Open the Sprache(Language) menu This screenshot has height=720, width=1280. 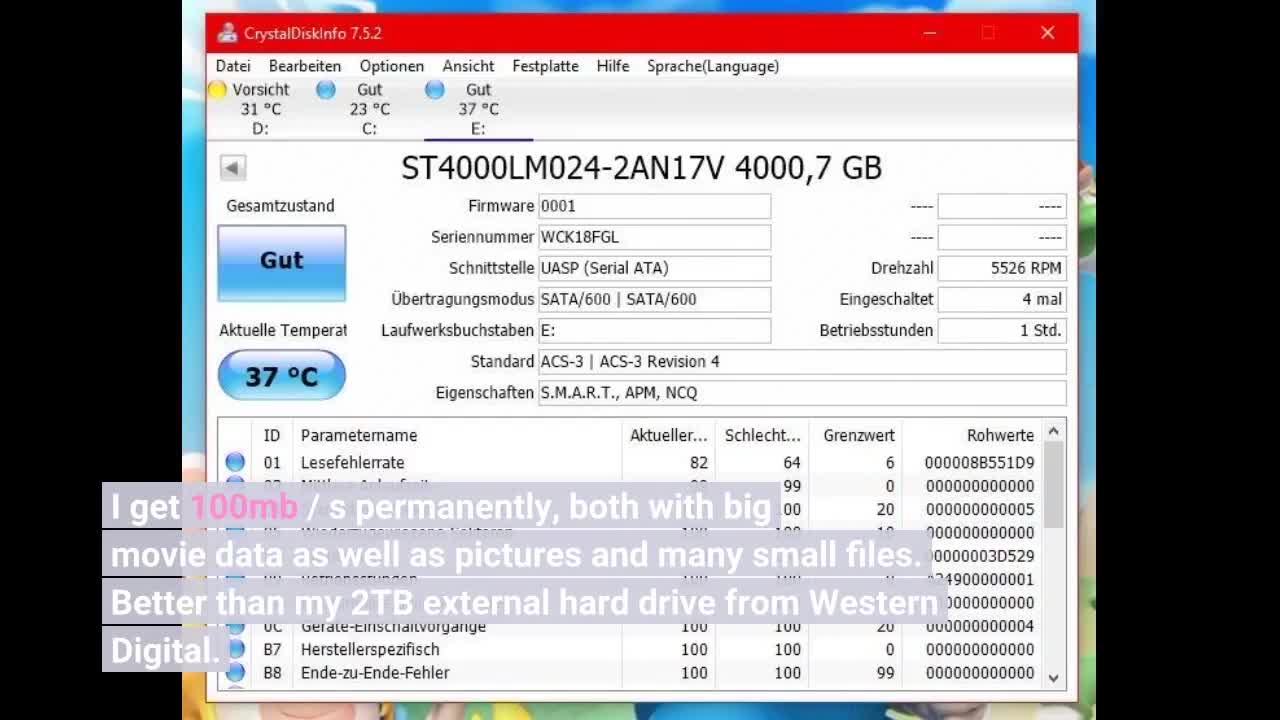[x=713, y=66]
